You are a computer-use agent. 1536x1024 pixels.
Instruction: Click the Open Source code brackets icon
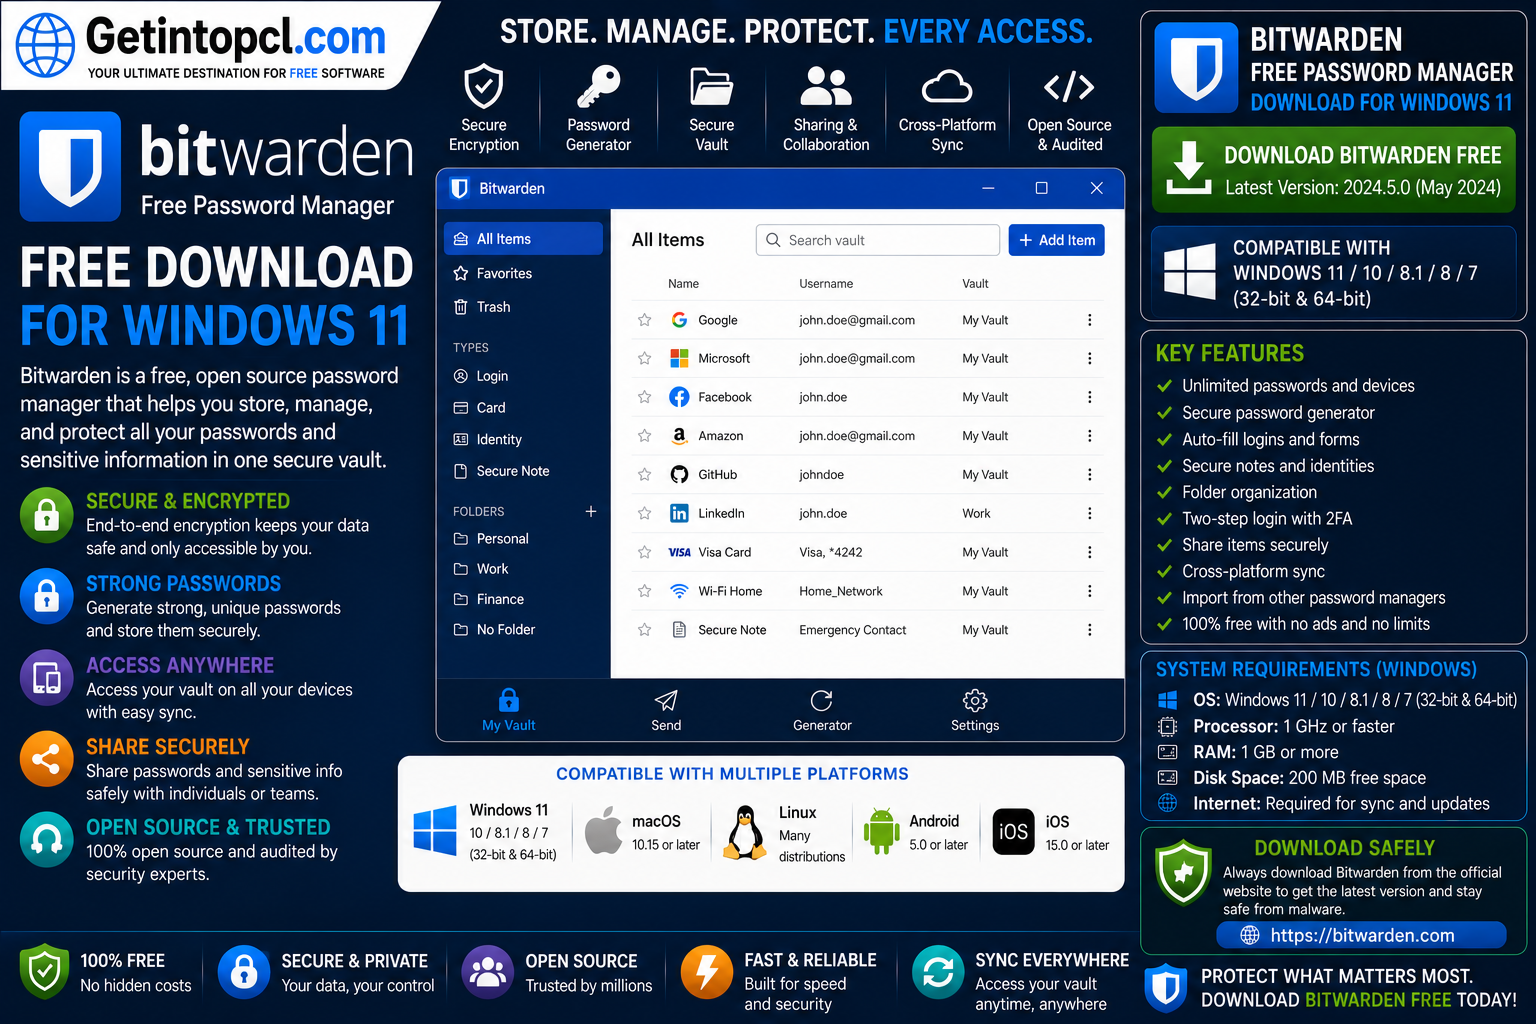coord(1069,87)
